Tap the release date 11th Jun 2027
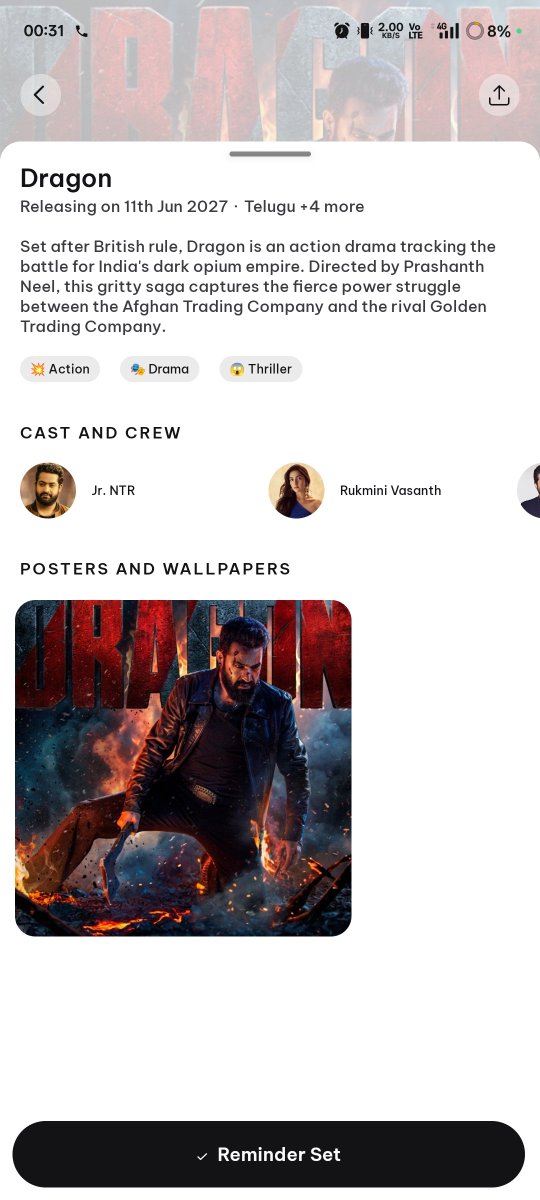This screenshot has height=1200, width=540. (x=176, y=207)
